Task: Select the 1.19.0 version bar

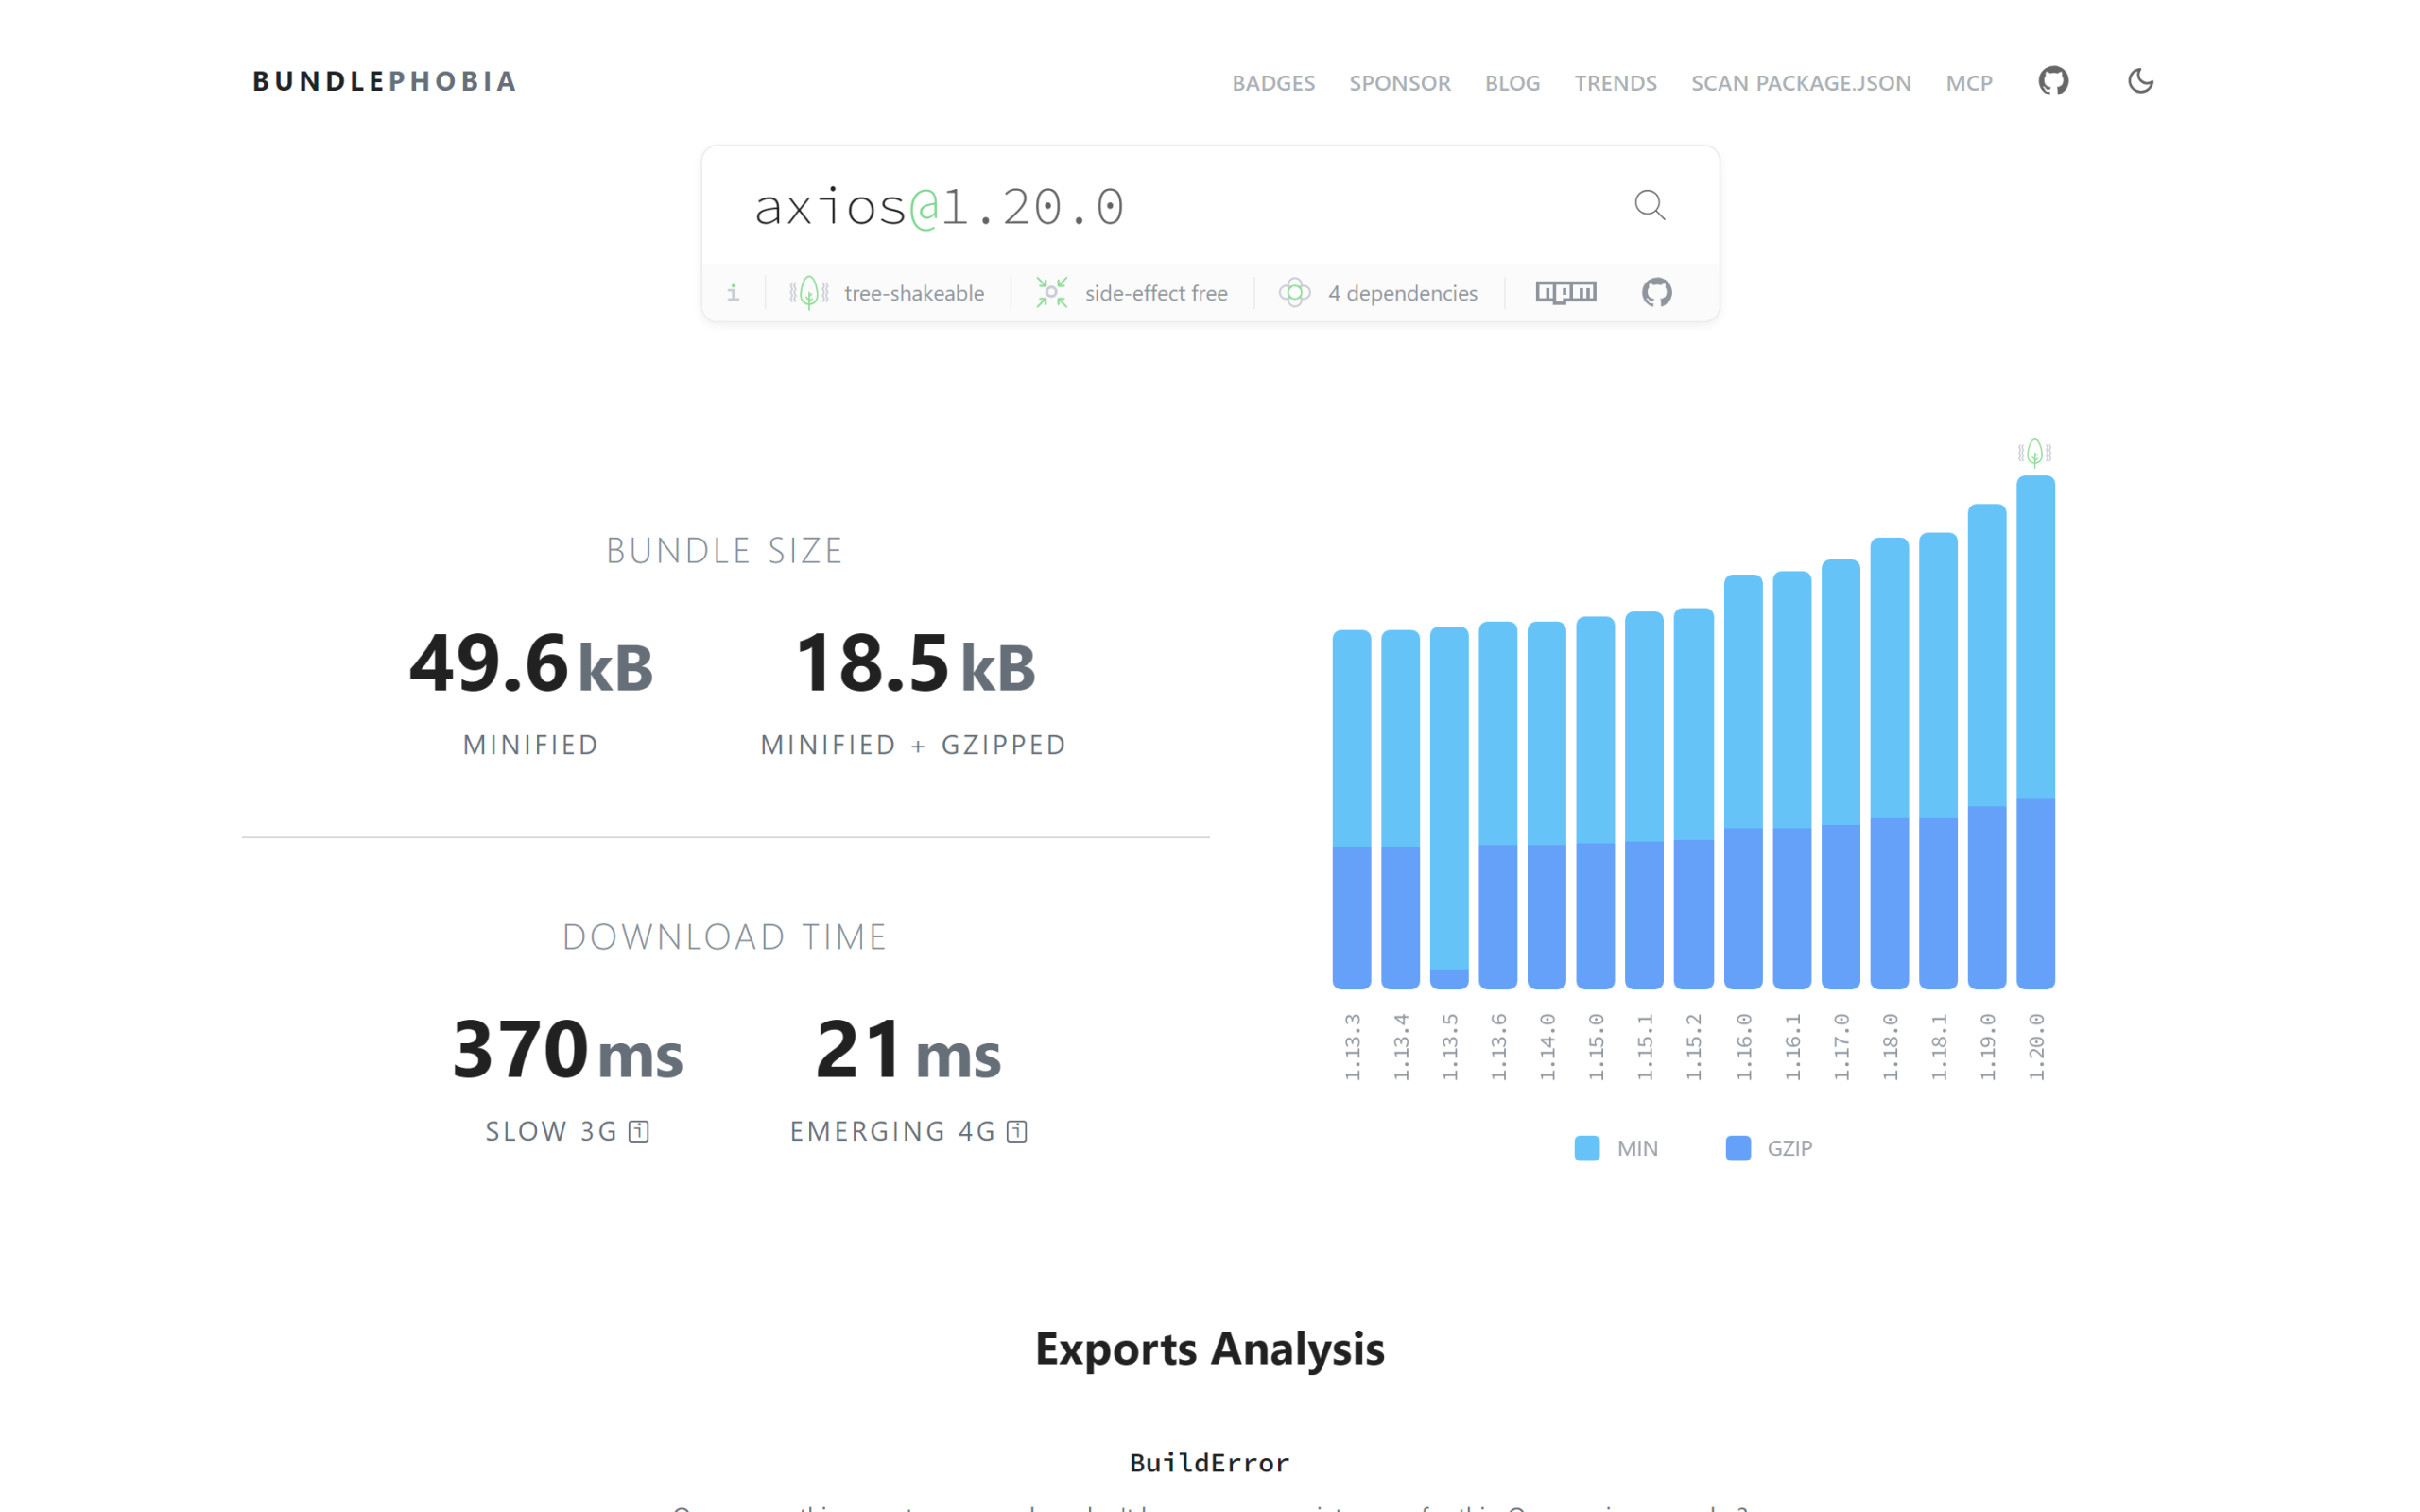Action: coord(1986,747)
